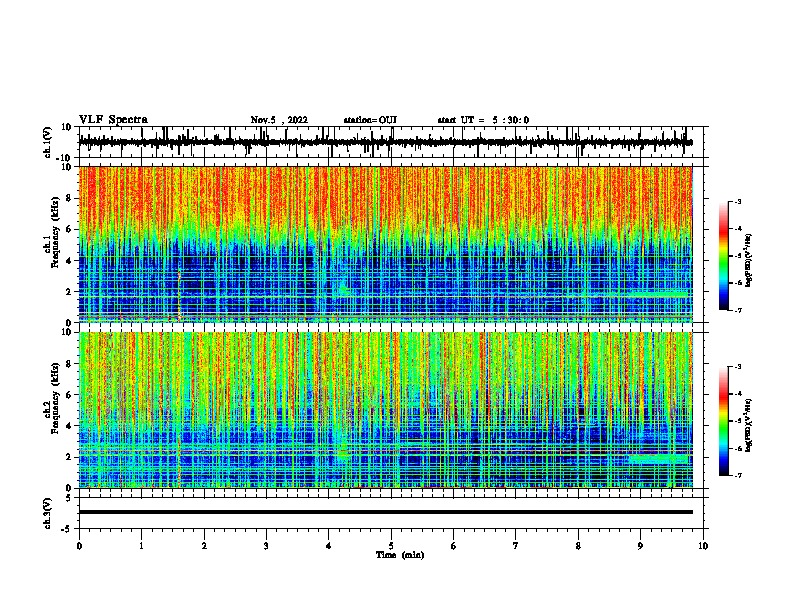
Task: Click time axis tick label "8"
Action: [578, 546]
